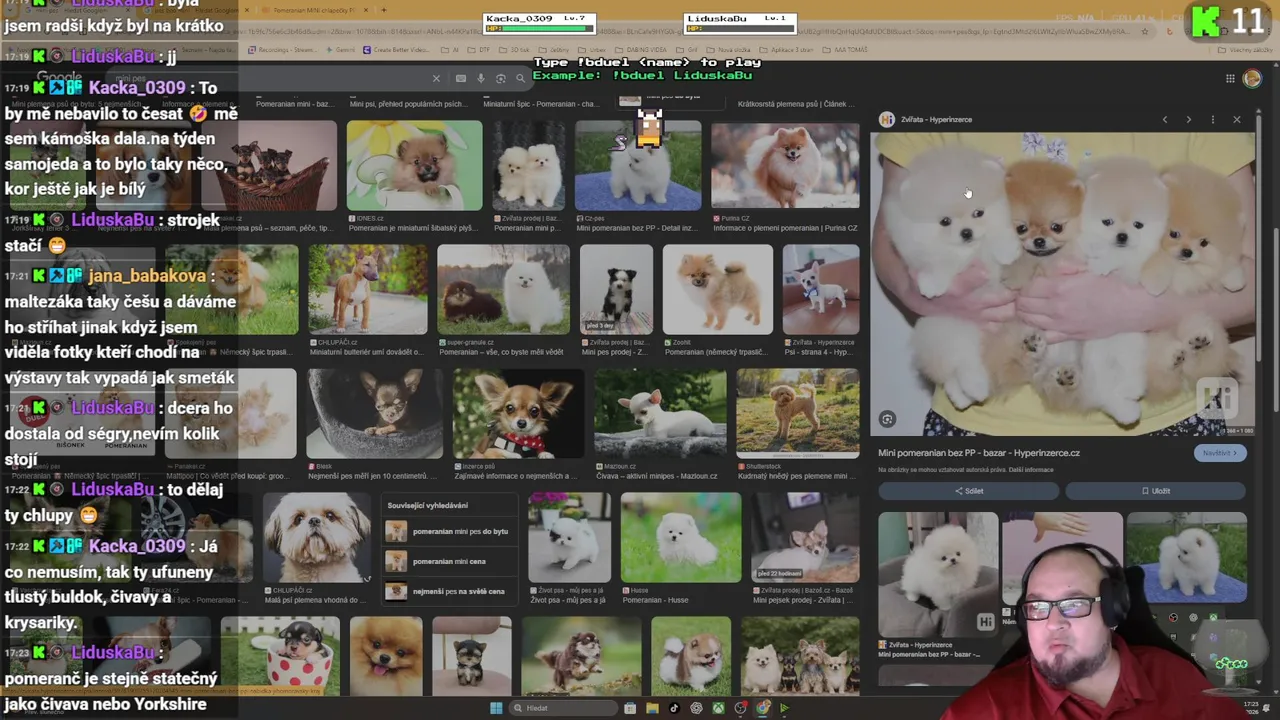Clear the Google search box text
The image size is (1280, 720).
point(436,78)
